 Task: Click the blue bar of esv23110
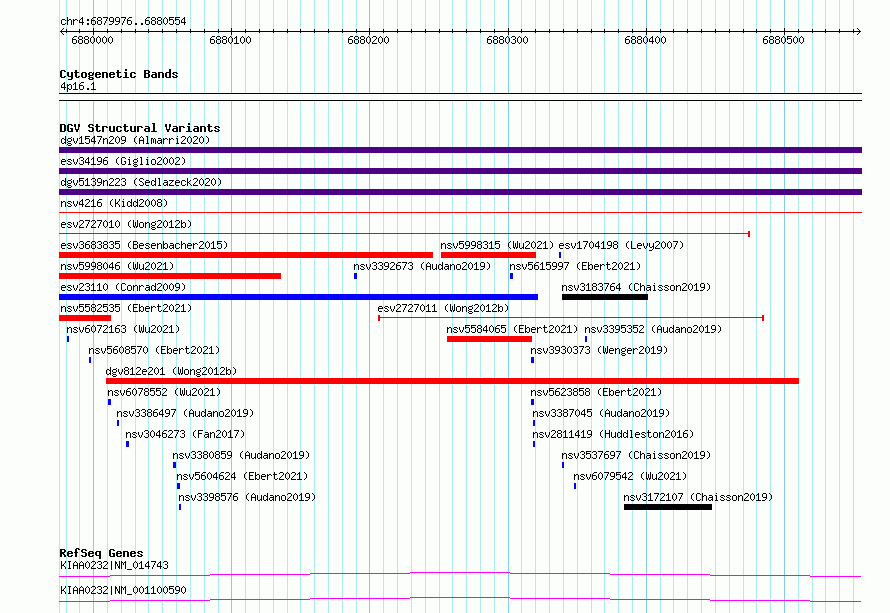(299, 297)
